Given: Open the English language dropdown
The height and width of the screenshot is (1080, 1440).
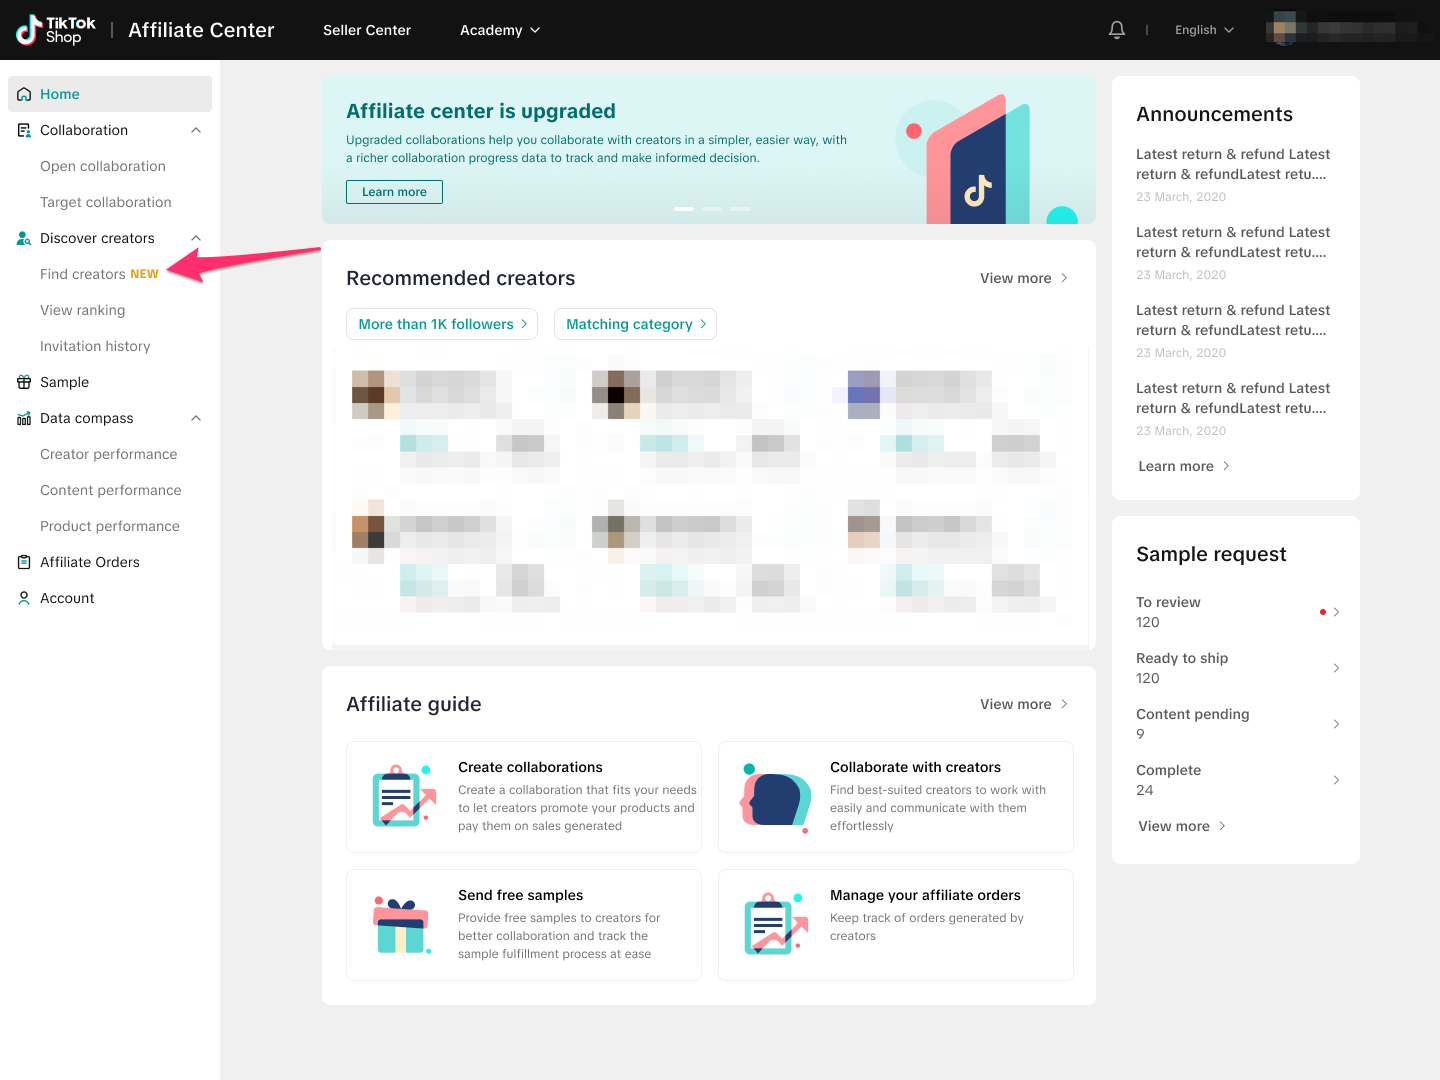Looking at the screenshot, I should pos(1203,30).
